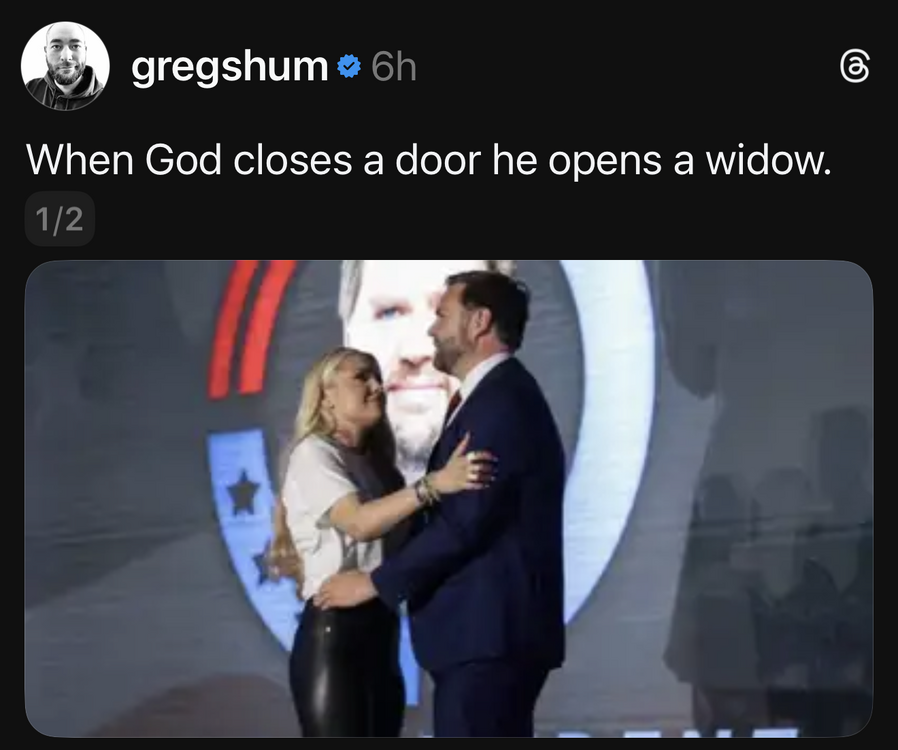Click the red stripes on the backdrop logo
Viewport: 898px width, 750px height.
tap(250, 329)
